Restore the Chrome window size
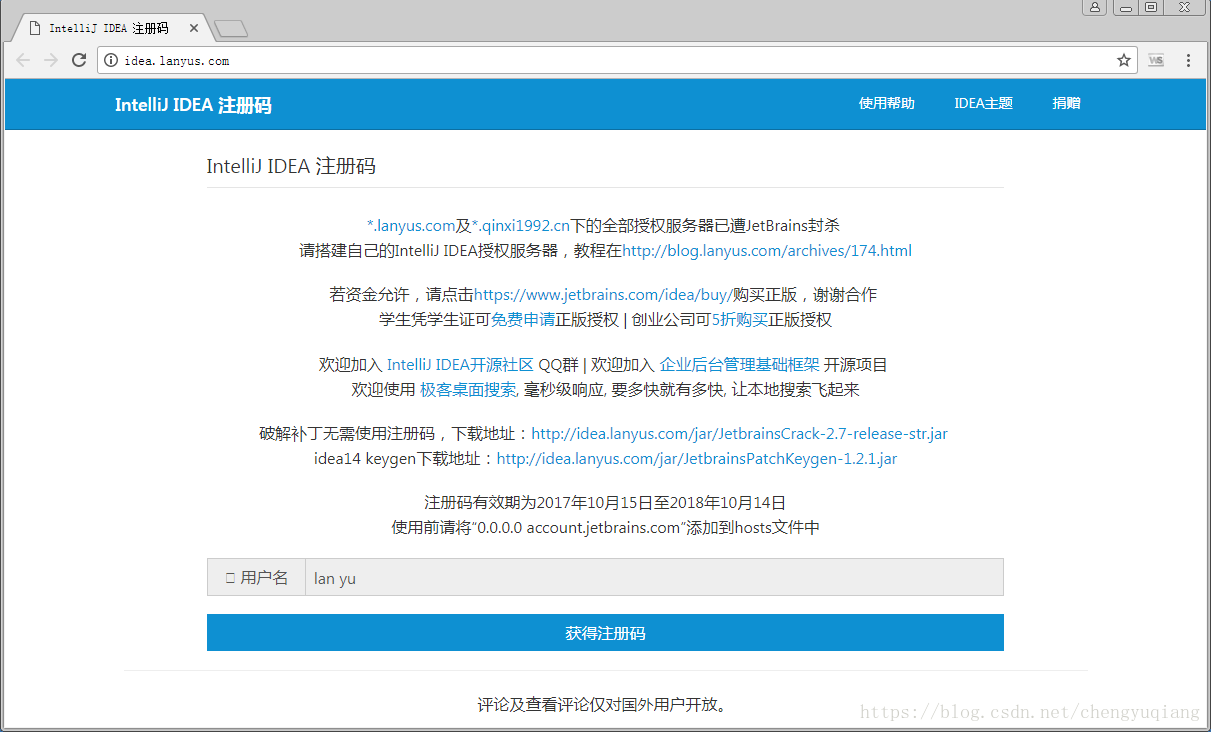 [1150, 7]
